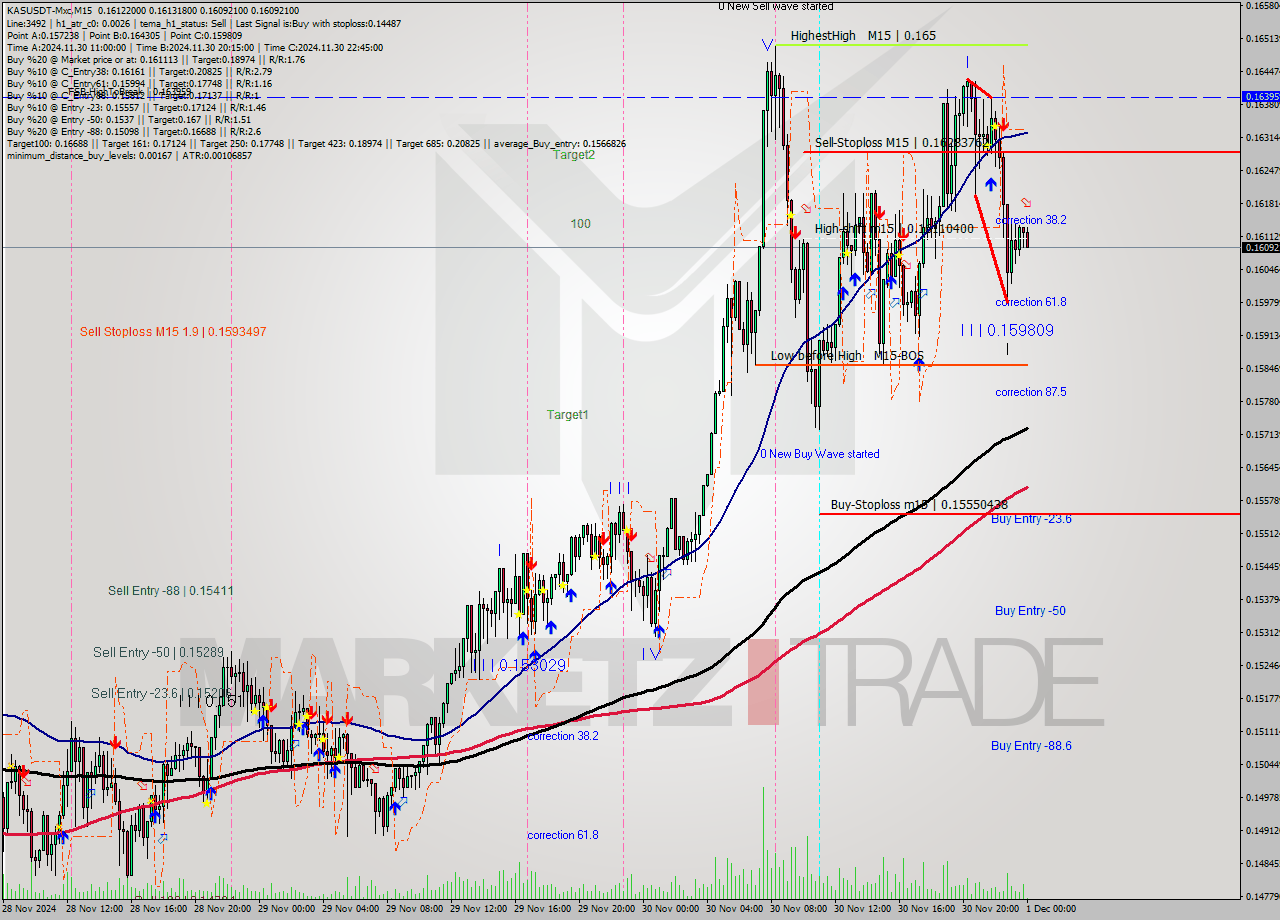Click the 'Buy %10 @ Entry -23' line
The image size is (1280, 920).
136,107
